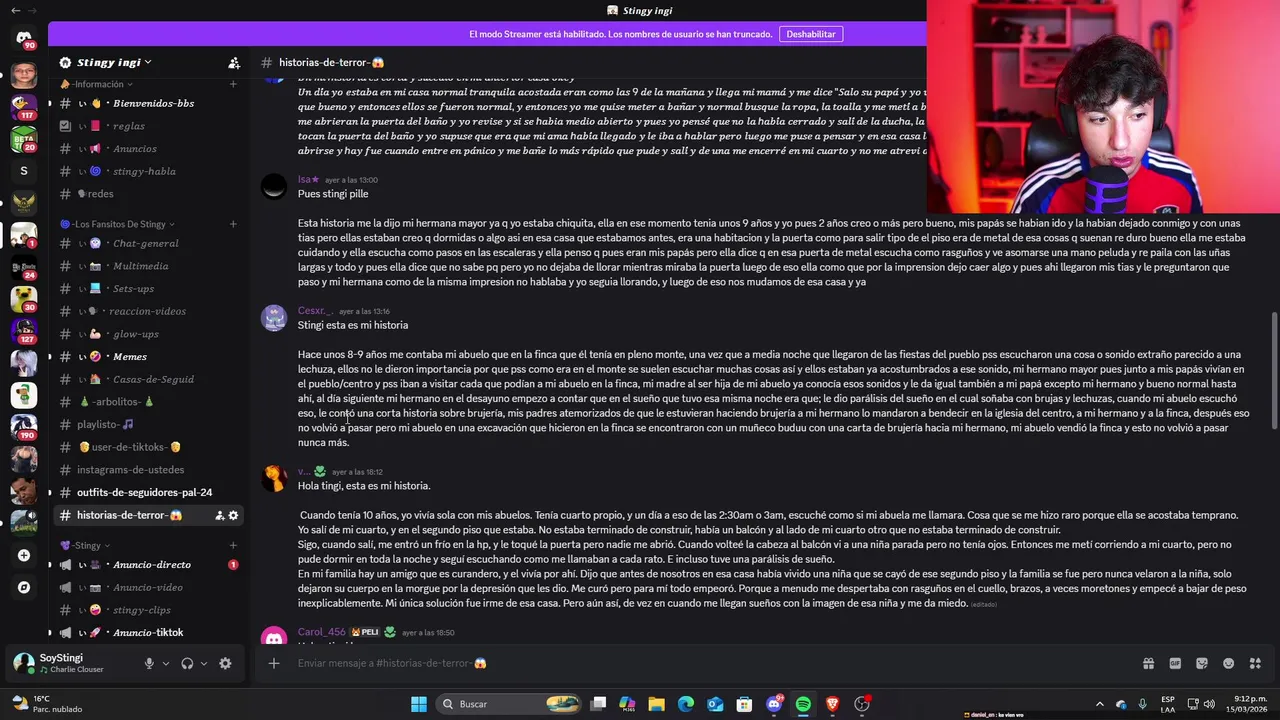Click invite icon on historias-de-terror channel row
Viewport: 1280px width, 720px height.
tap(219, 515)
